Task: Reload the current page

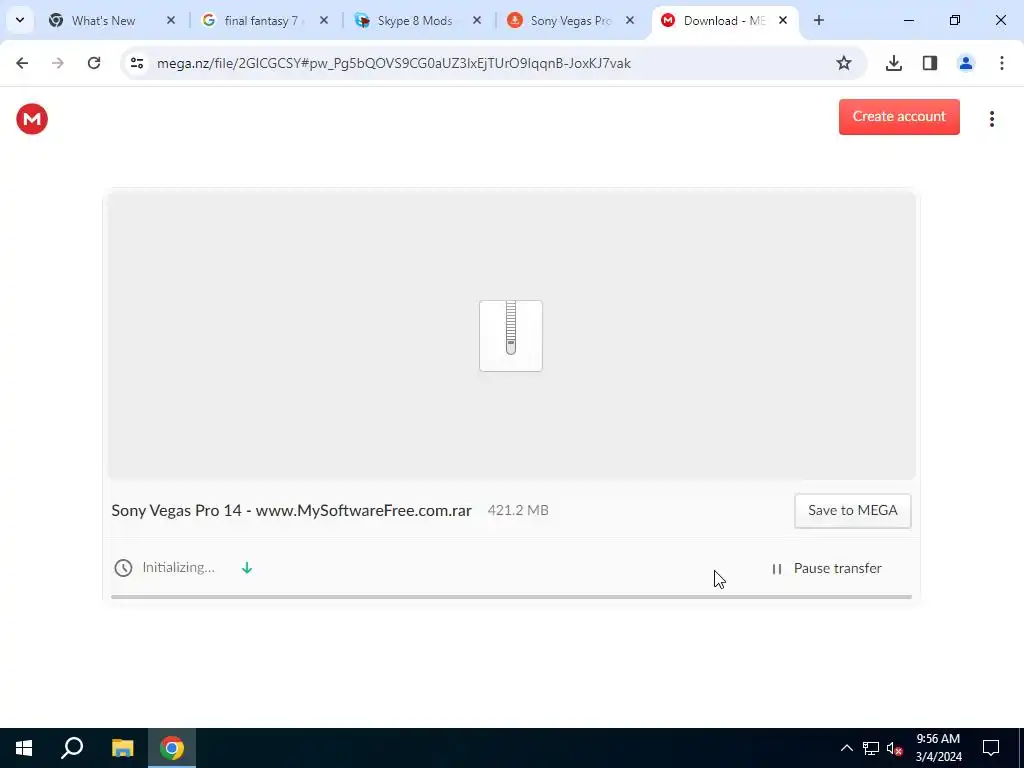Action: pos(94,63)
